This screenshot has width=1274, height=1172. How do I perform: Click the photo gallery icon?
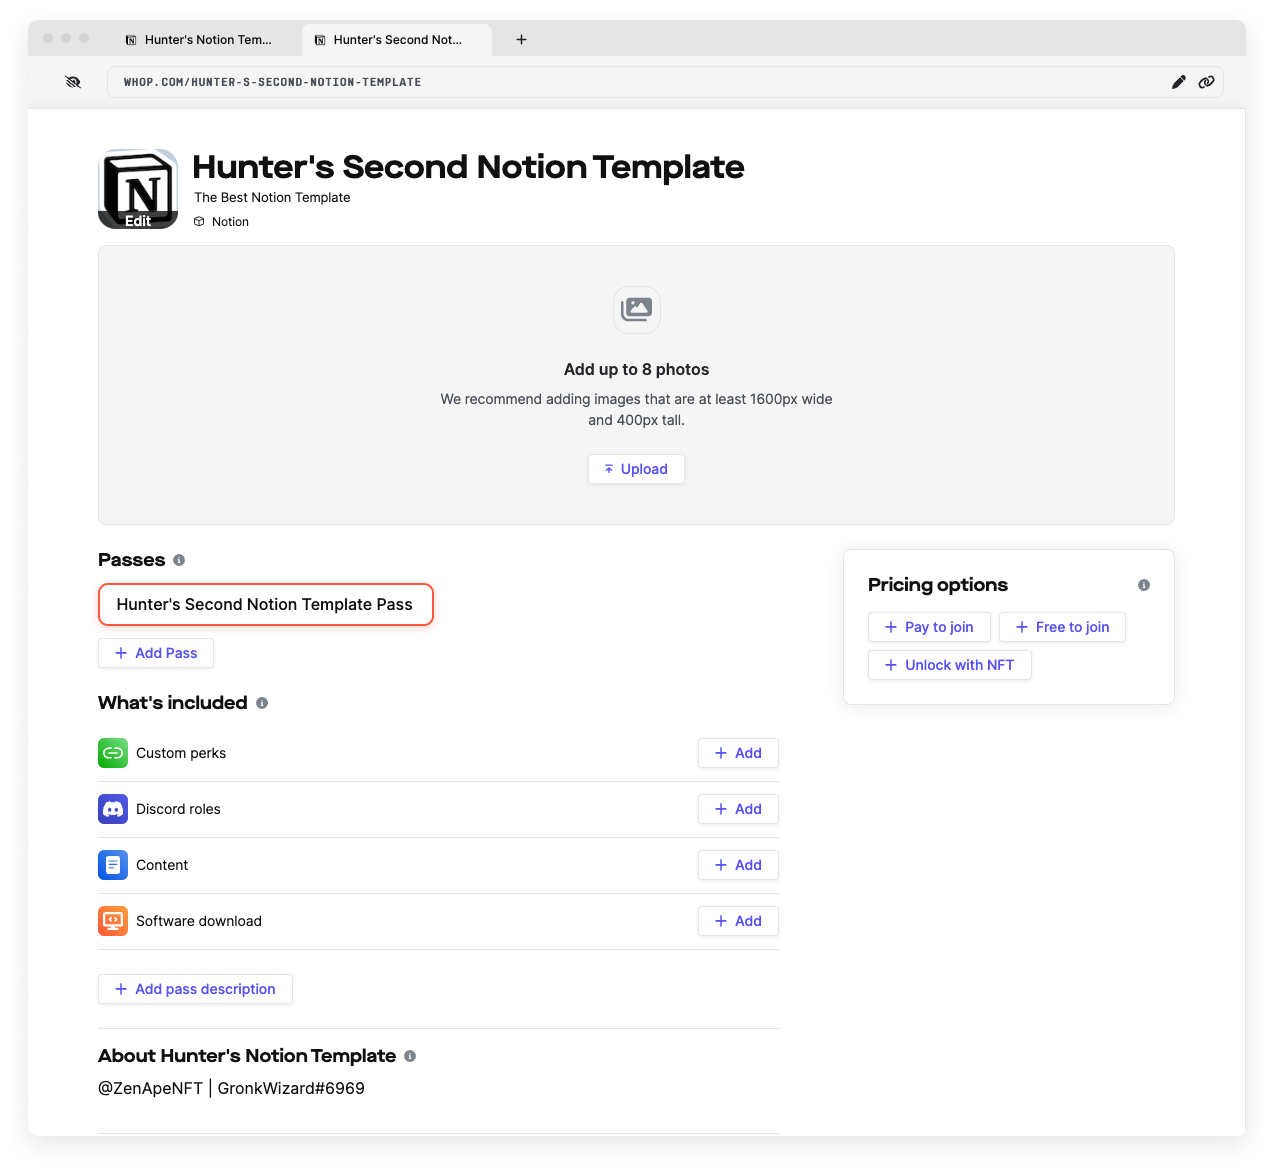[x=636, y=309]
